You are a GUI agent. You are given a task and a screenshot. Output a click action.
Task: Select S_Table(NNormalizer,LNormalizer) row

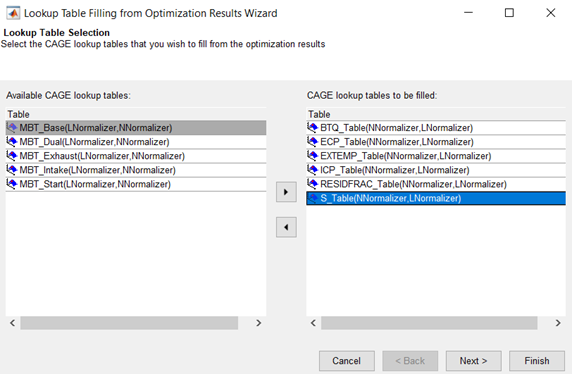pyautogui.click(x=436, y=198)
